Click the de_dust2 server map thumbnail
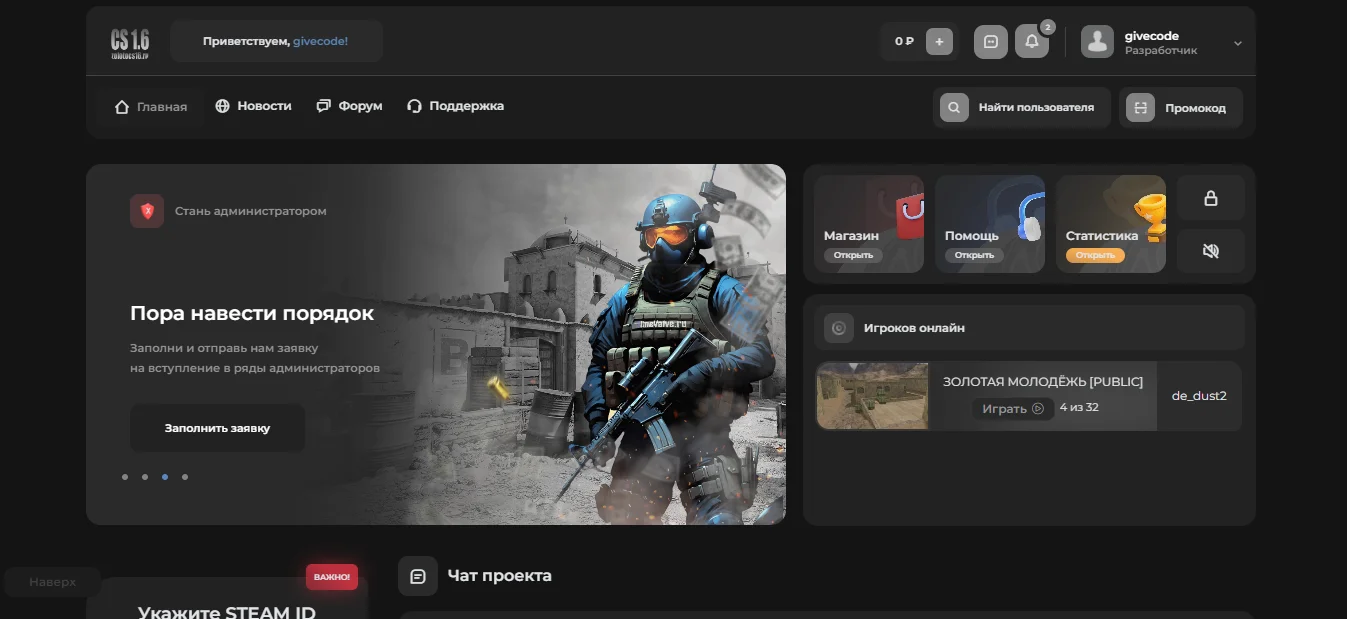Viewport: 1347px width, 619px height. 872,396
